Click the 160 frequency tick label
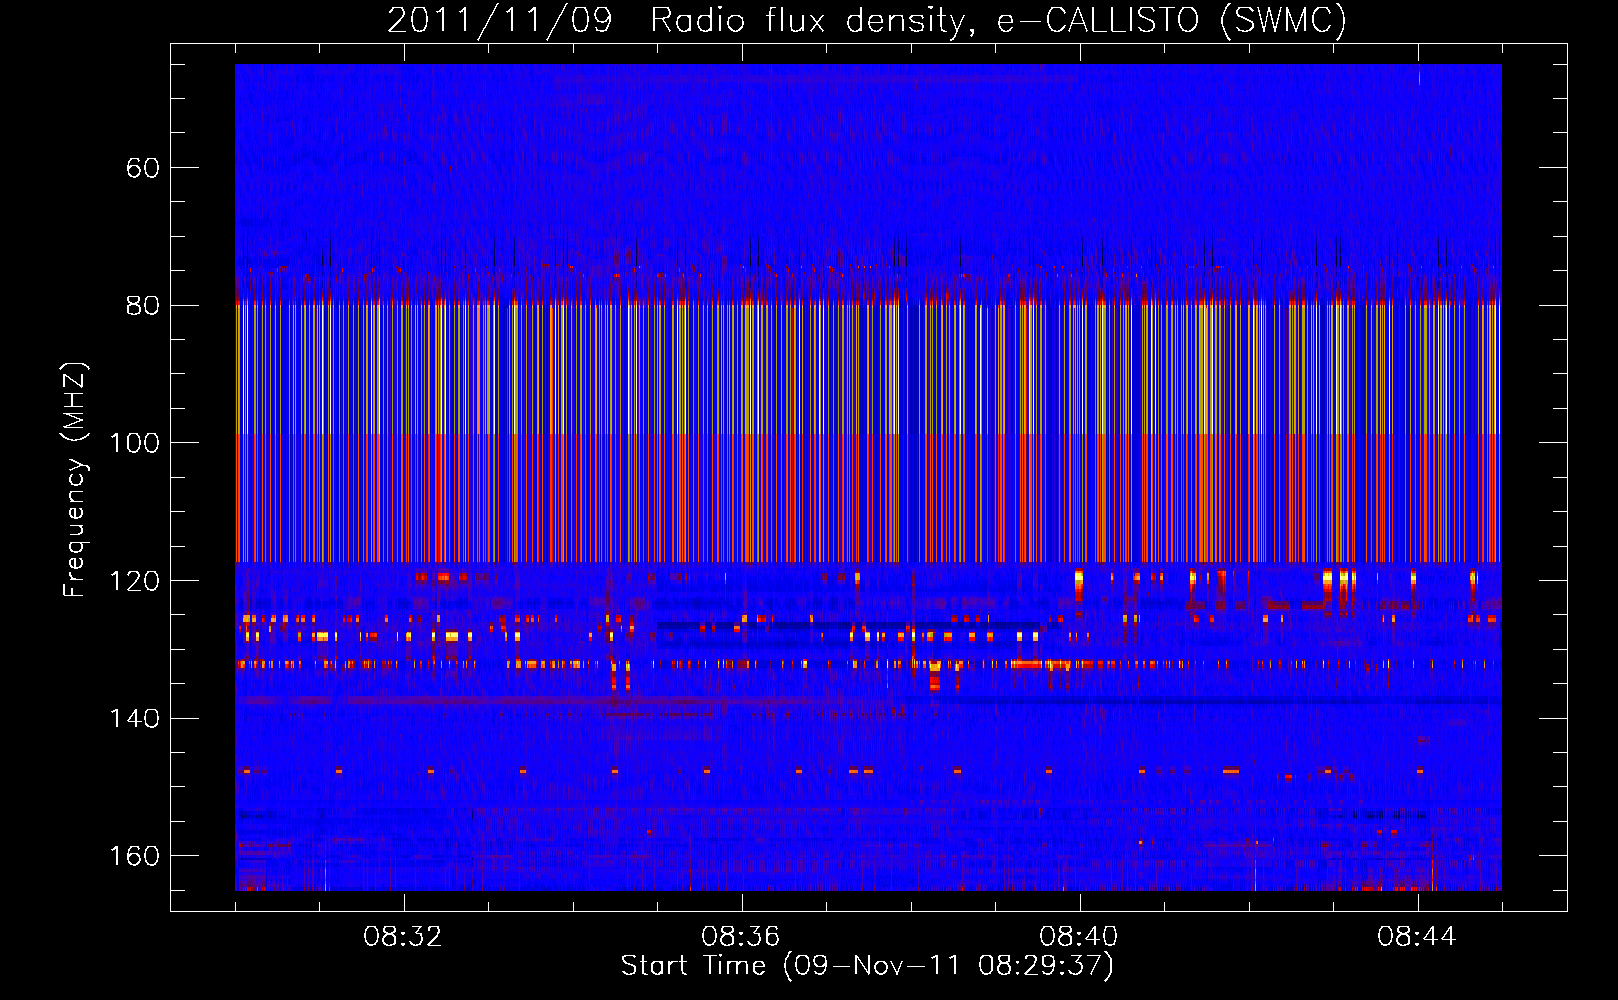The image size is (1618, 1000). point(135,856)
